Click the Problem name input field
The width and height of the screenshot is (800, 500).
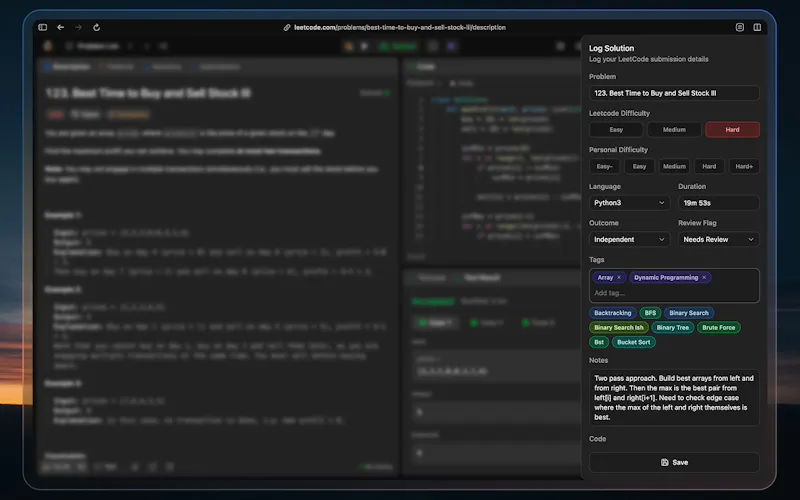674,93
